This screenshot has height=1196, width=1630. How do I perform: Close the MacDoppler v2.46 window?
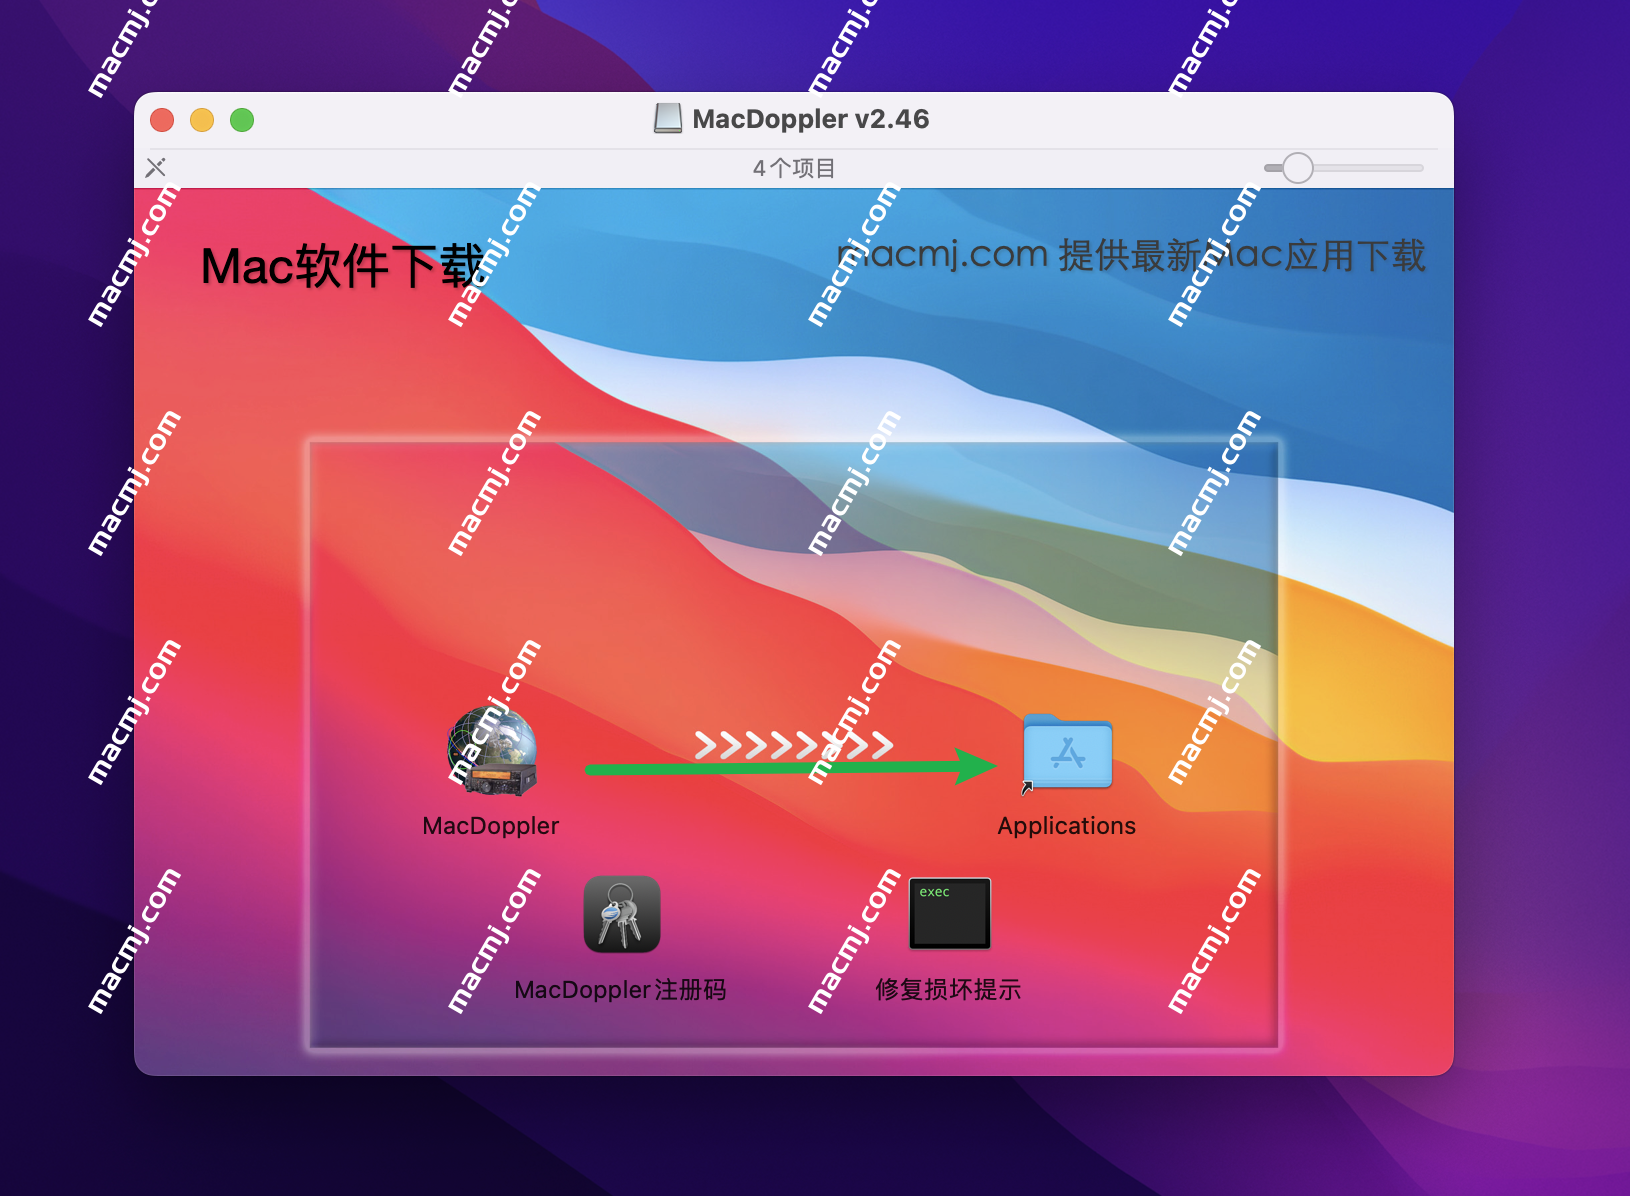[x=162, y=120]
